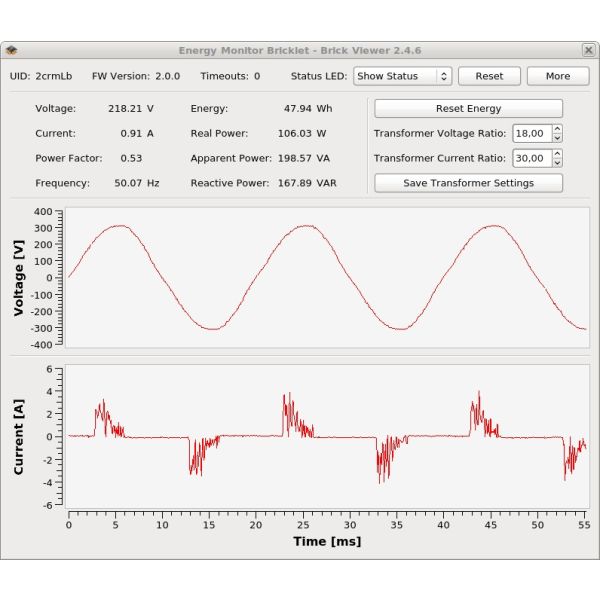600x600 pixels.
Task: Increase Transformer Voltage Ratio with up arrow
Action: click(x=558, y=129)
